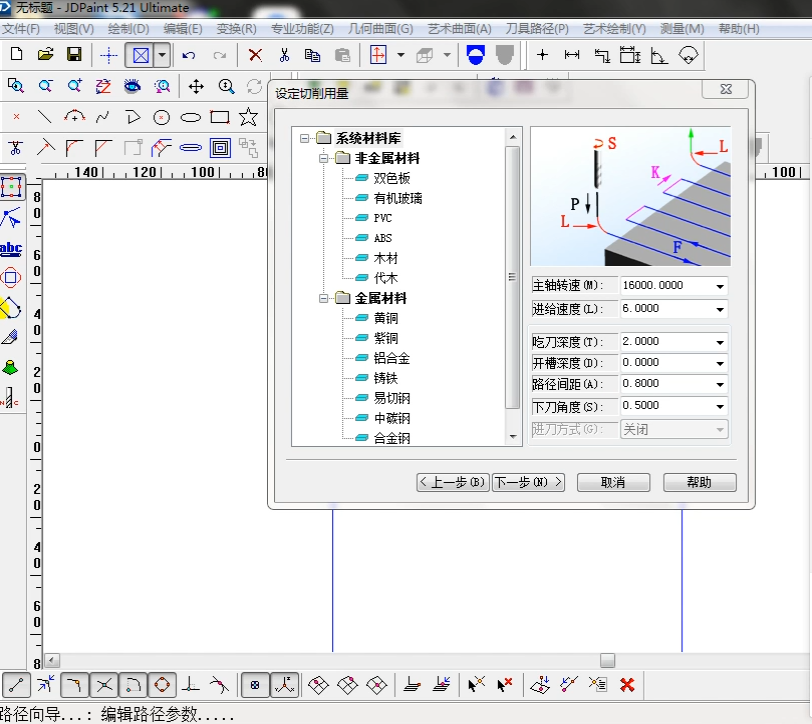Click the pan view tool icon
This screenshot has width=812, height=724.
click(x=196, y=86)
